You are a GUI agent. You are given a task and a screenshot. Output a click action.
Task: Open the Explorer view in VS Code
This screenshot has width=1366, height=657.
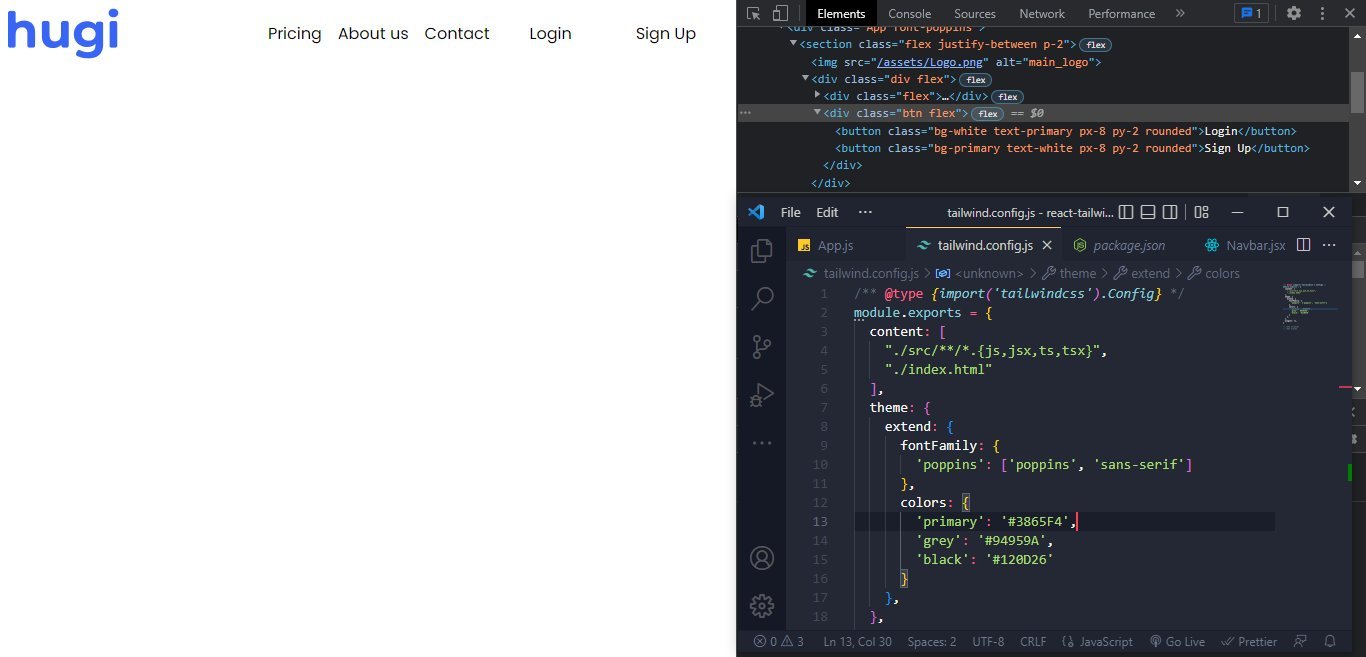pyautogui.click(x=762, y=250)
